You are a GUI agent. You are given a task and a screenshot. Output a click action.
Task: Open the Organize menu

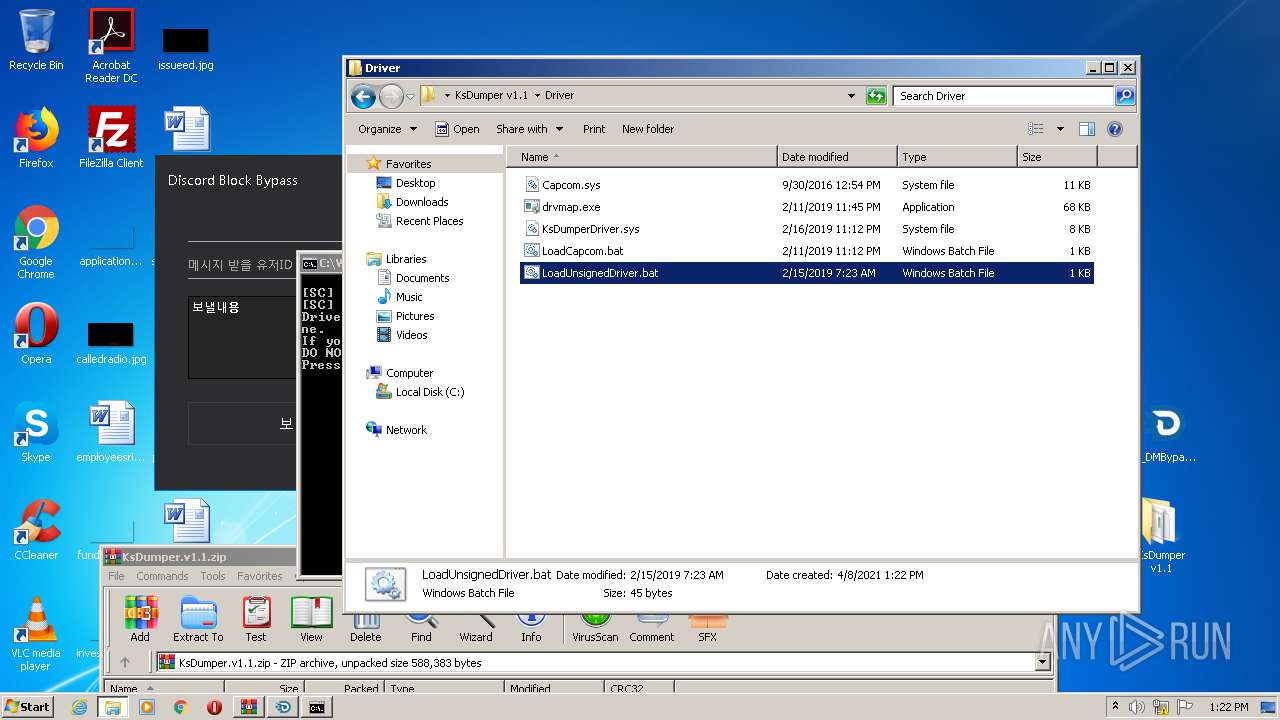point(387,129)
